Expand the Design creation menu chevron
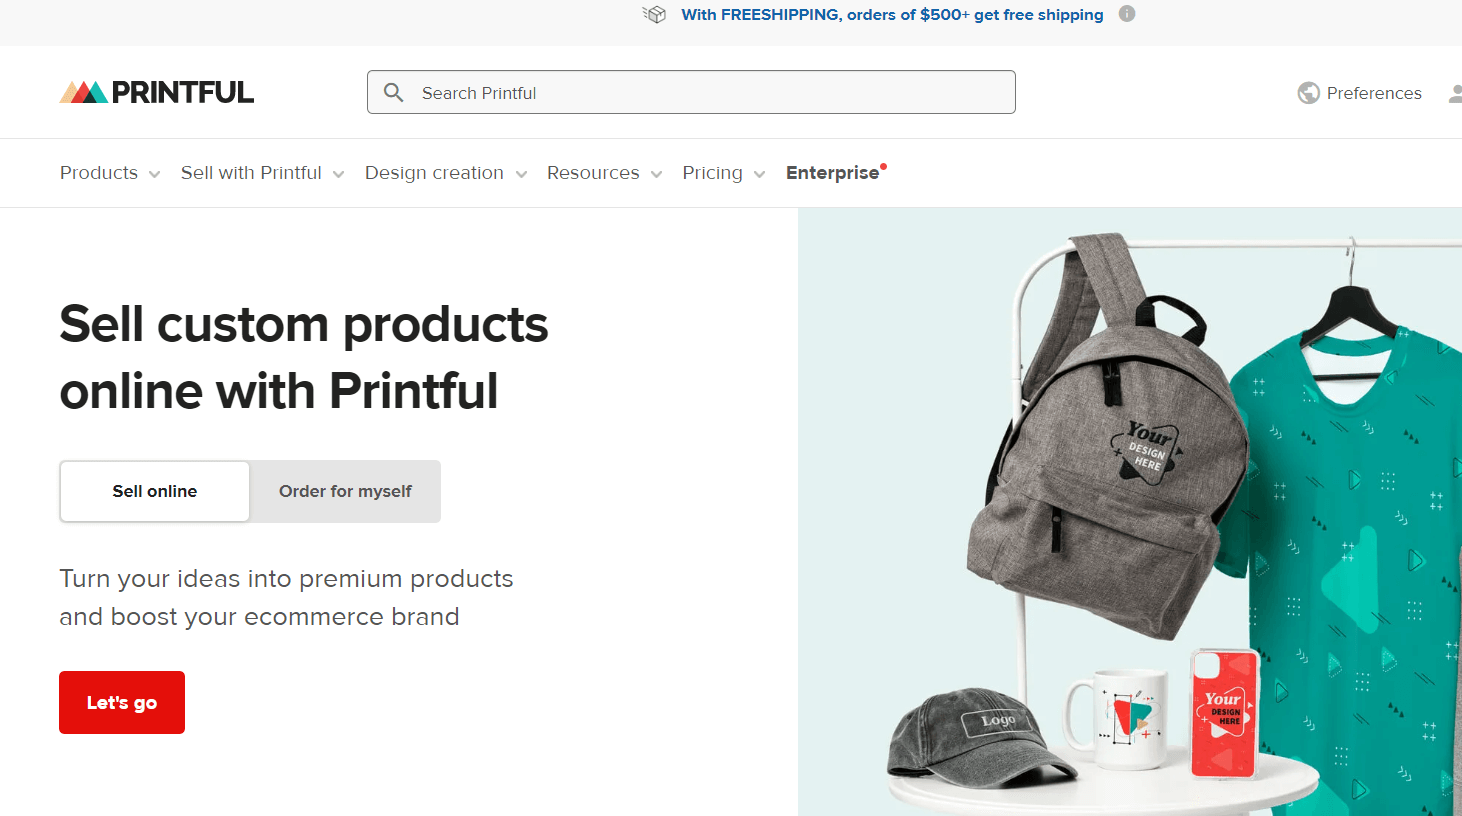 click(521, 174)
